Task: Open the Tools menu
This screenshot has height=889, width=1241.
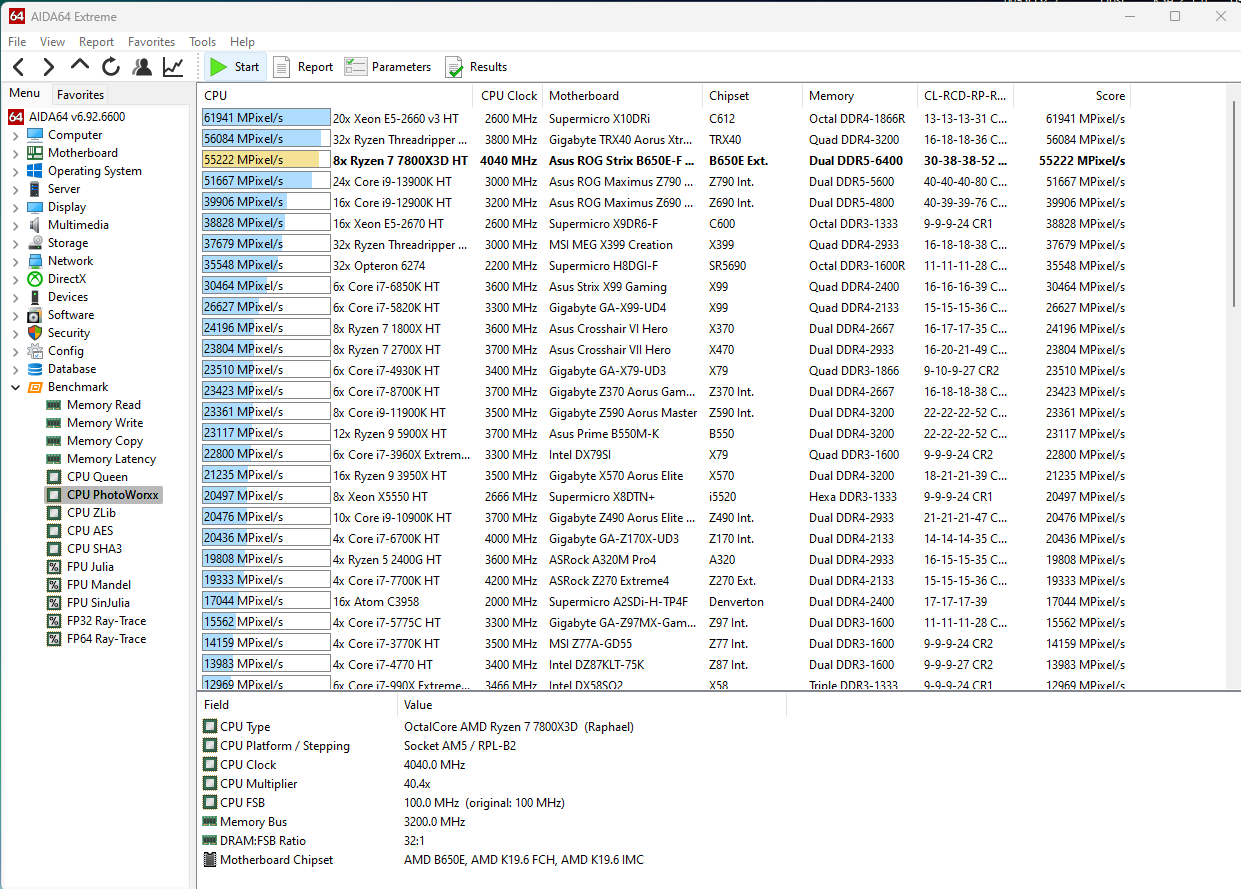Action: pos(202,42)
